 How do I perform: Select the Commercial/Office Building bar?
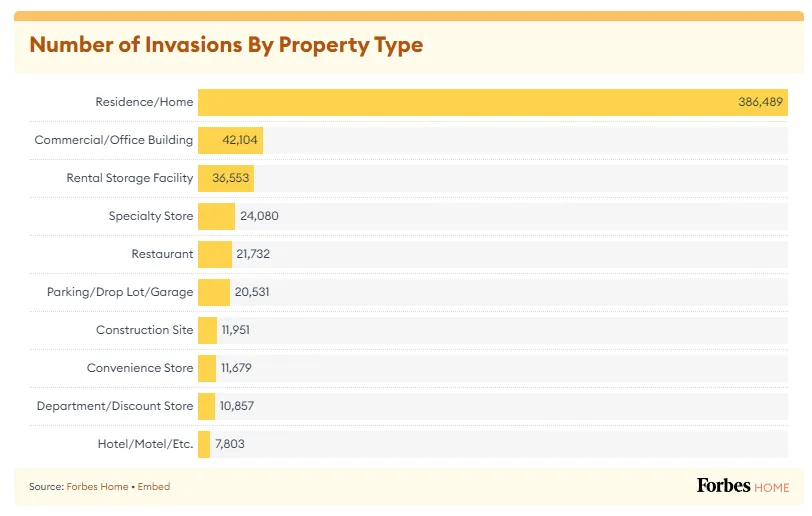[x=230, y=140]
